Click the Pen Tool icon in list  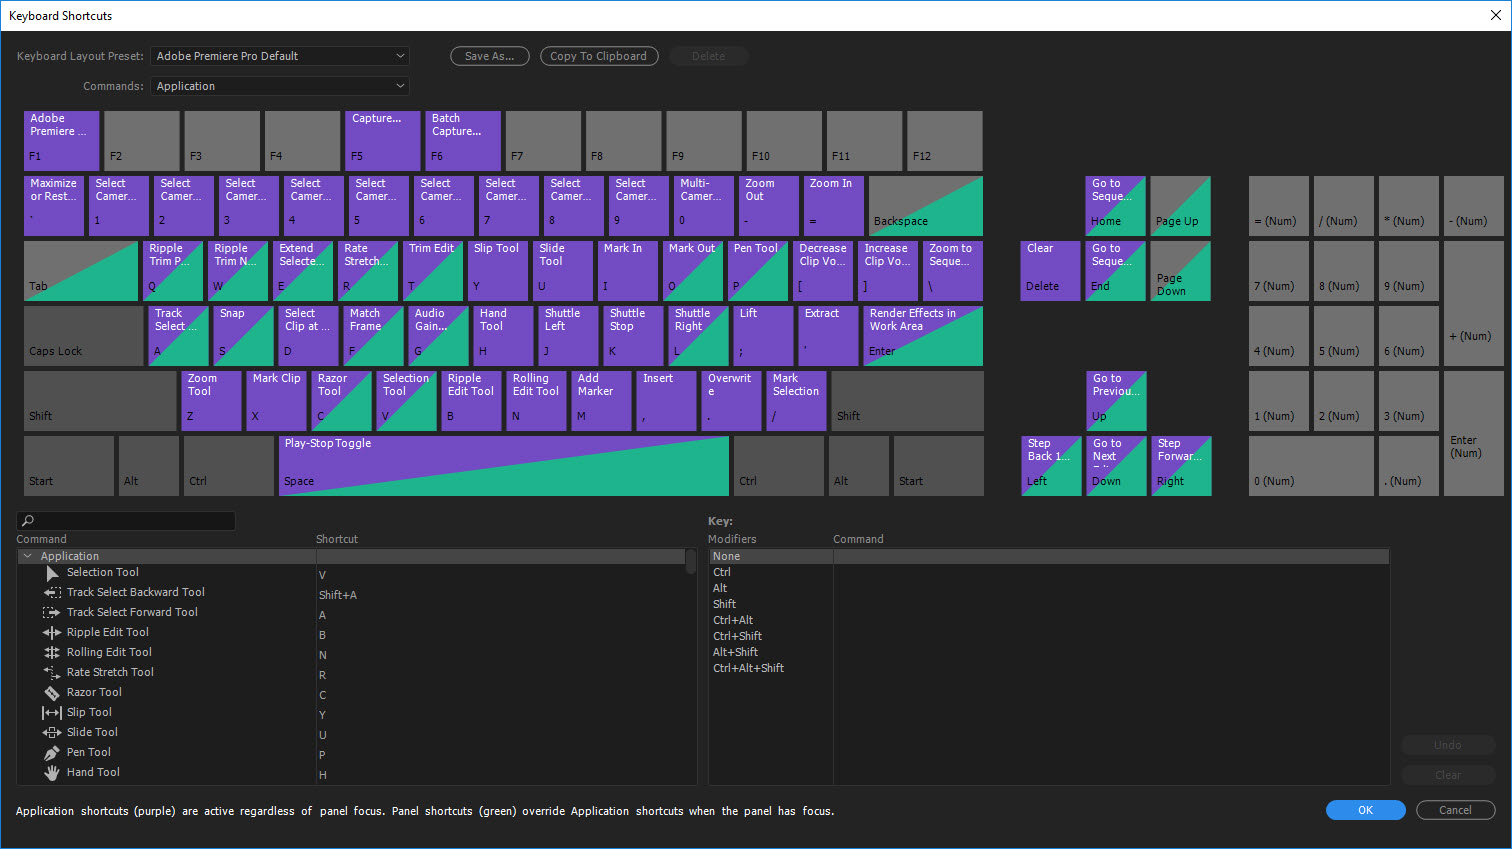click(x=52, y=753)
